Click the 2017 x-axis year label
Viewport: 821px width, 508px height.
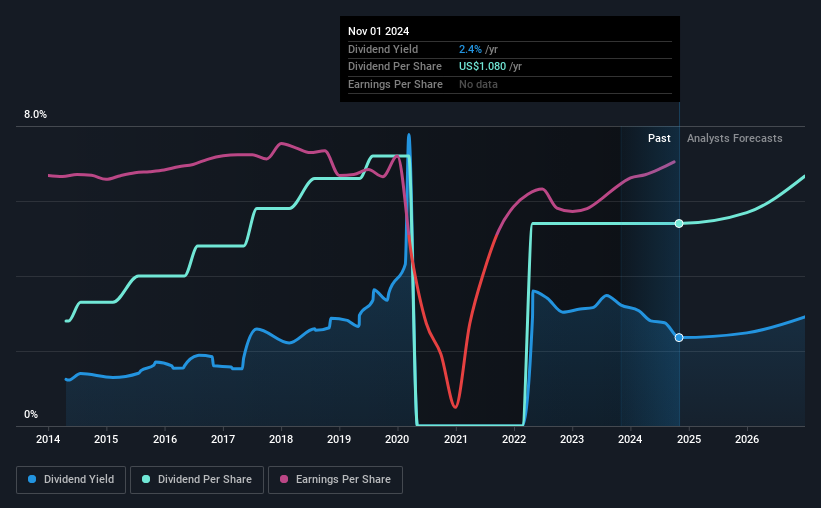223,439
